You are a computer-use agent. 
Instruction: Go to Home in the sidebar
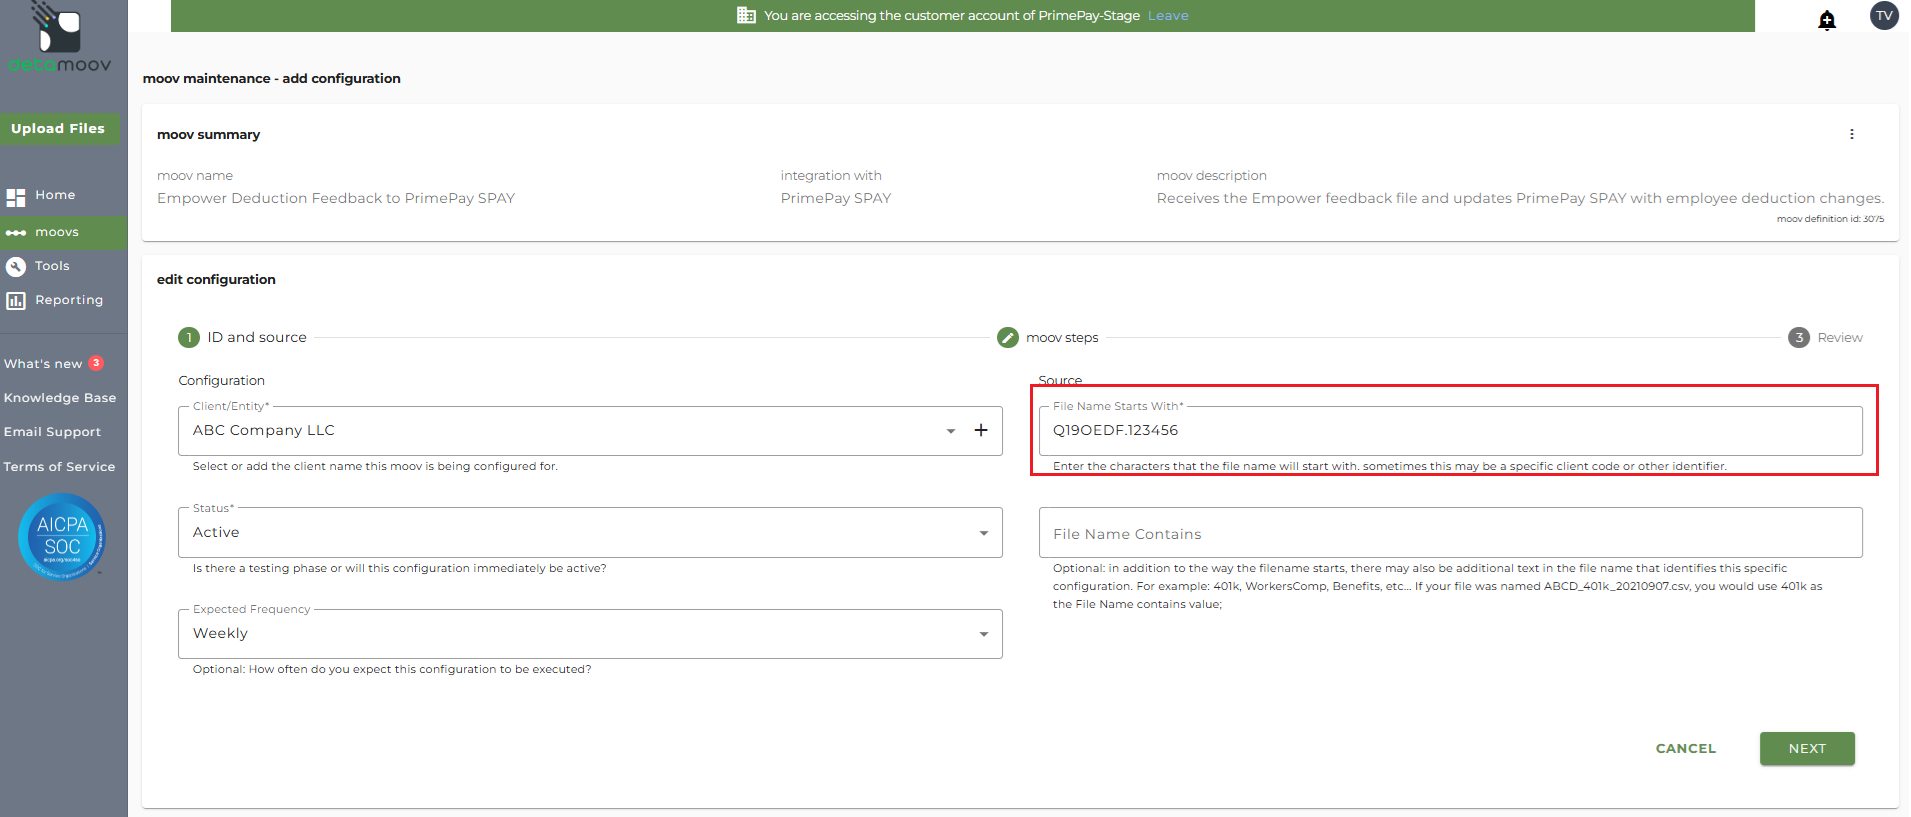(55, 195)
